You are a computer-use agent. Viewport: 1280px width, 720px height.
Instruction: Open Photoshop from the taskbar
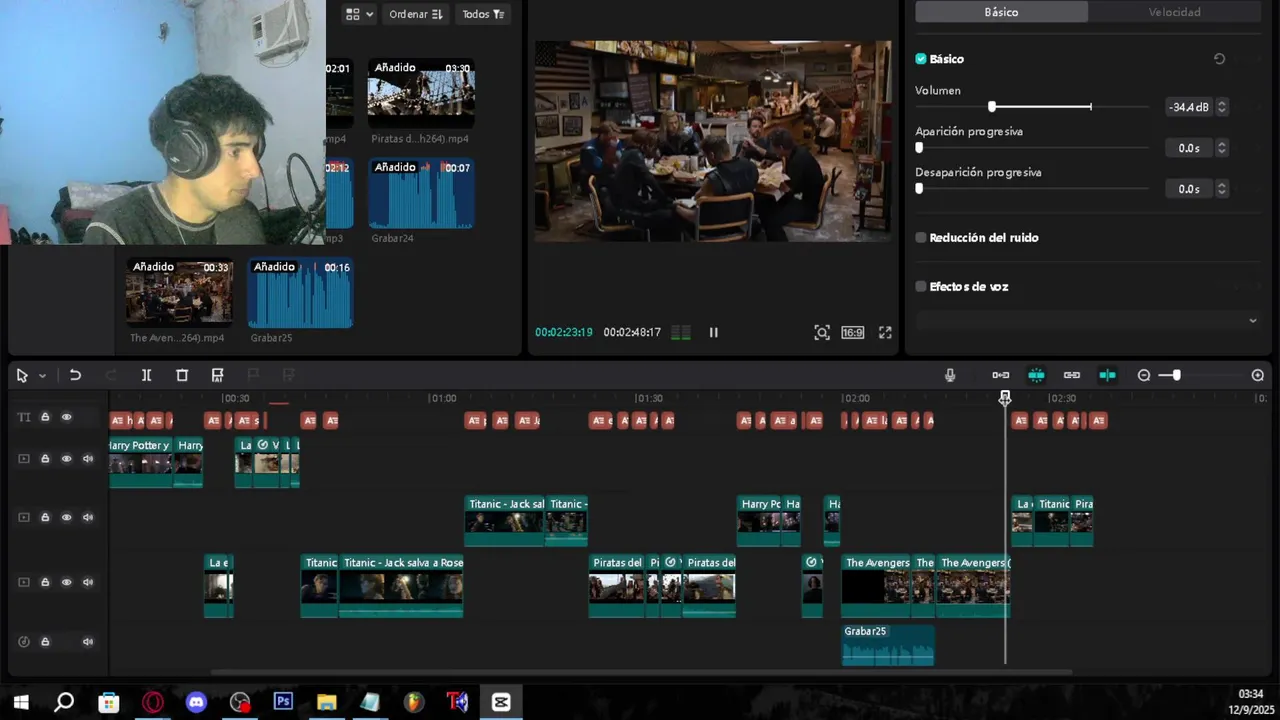point(283,703)
